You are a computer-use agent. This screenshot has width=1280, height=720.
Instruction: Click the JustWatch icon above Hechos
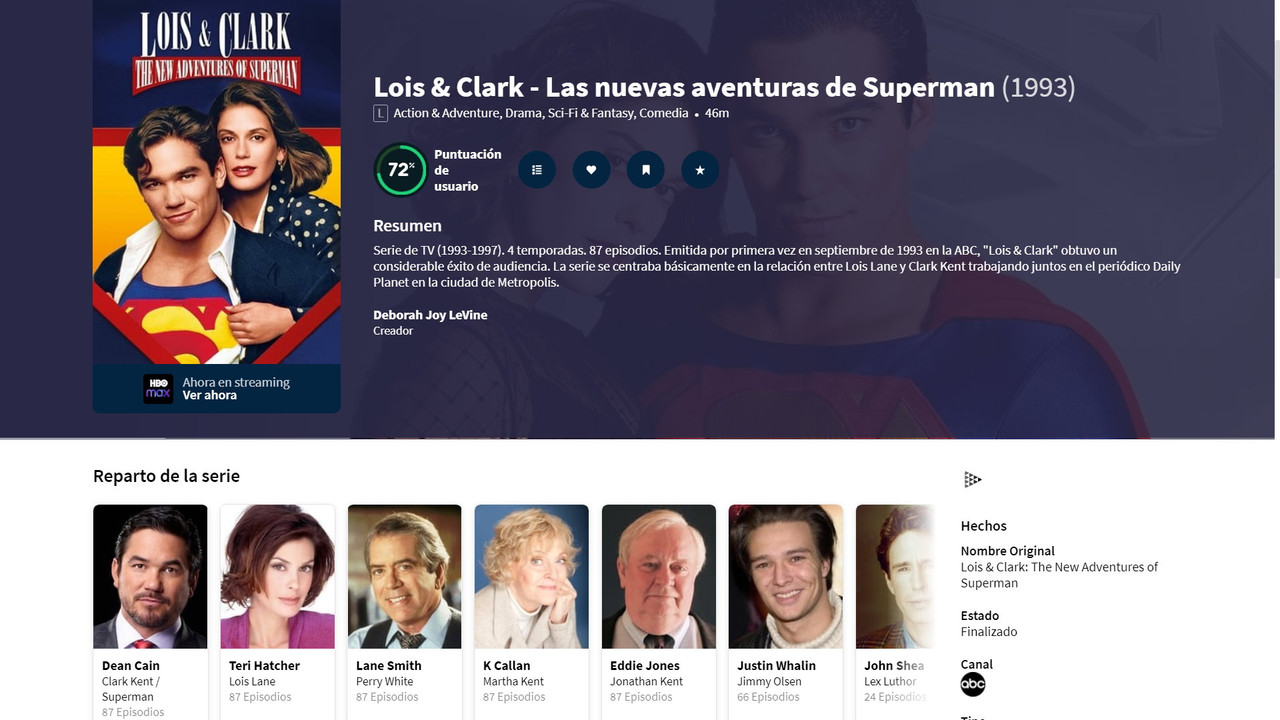tap(973, 480)
